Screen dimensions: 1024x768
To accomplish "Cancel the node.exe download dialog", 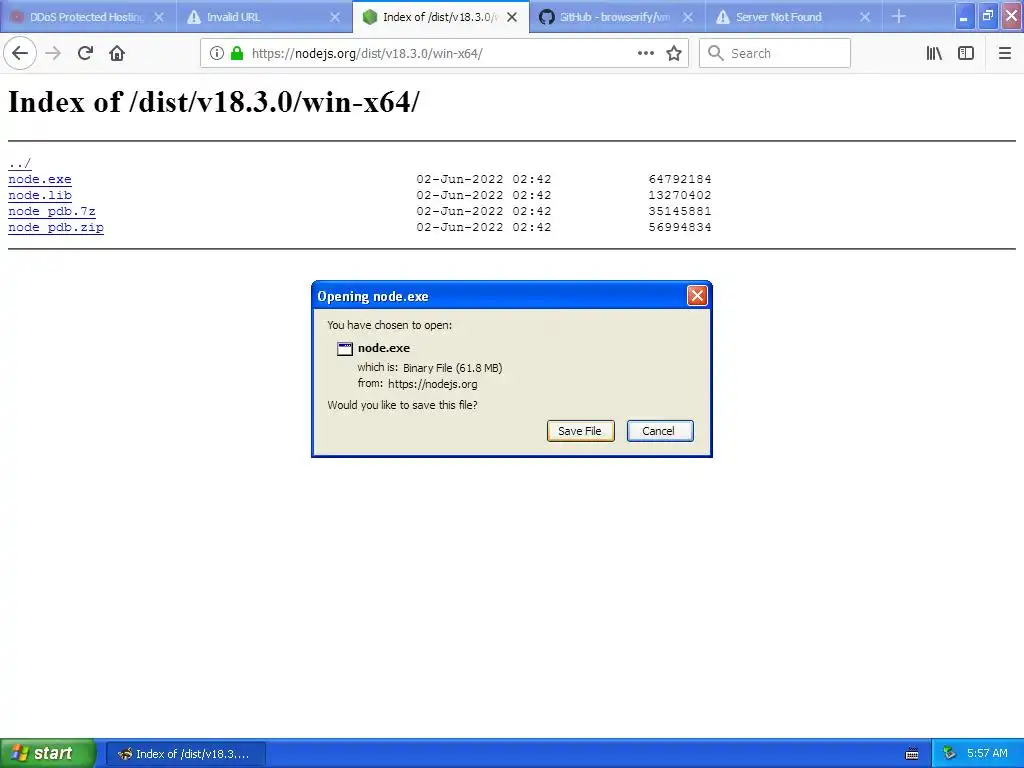I will pos(660,431).
